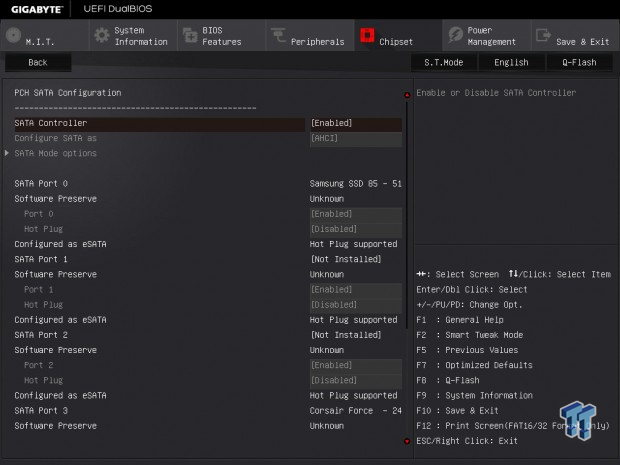Toggle Port 1 Enabled setting

pos(356,289)
